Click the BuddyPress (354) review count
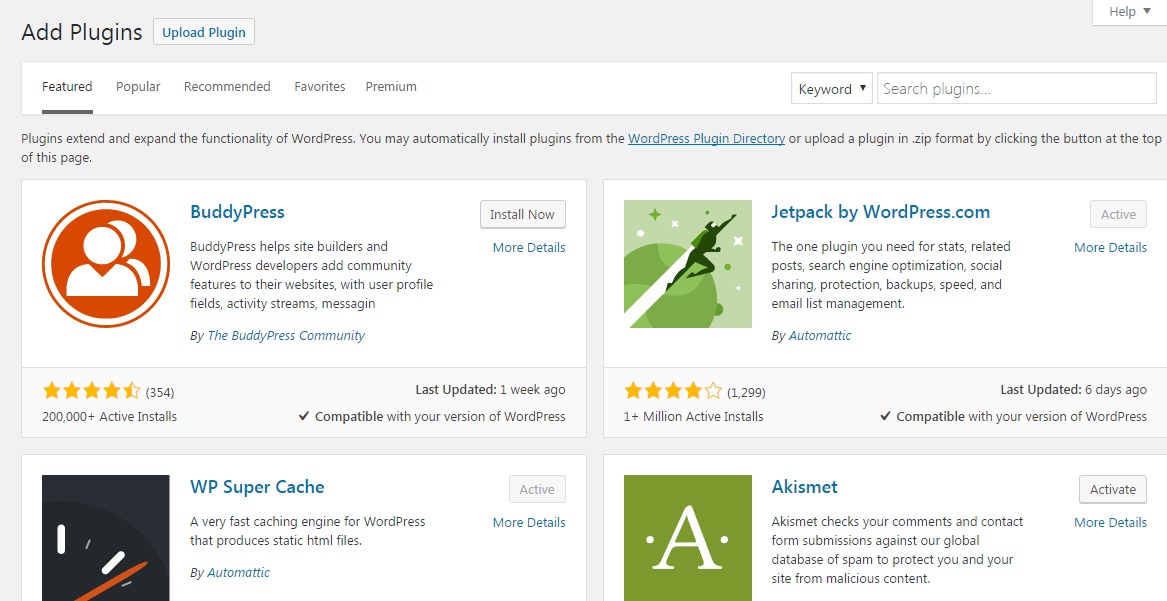 (x=160, y=392)
